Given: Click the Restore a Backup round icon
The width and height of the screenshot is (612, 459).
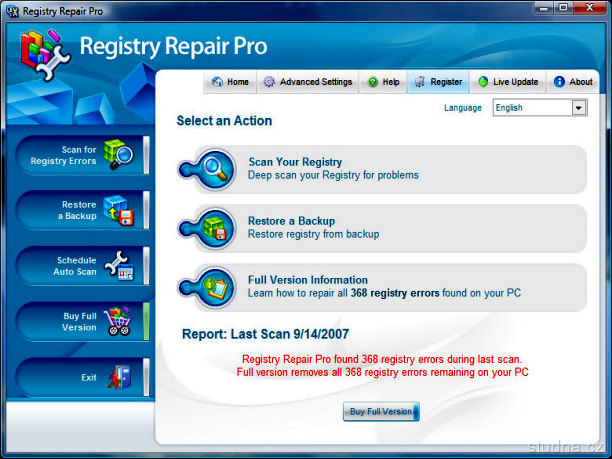Looking at the screenshot, I should pos(214,229).
